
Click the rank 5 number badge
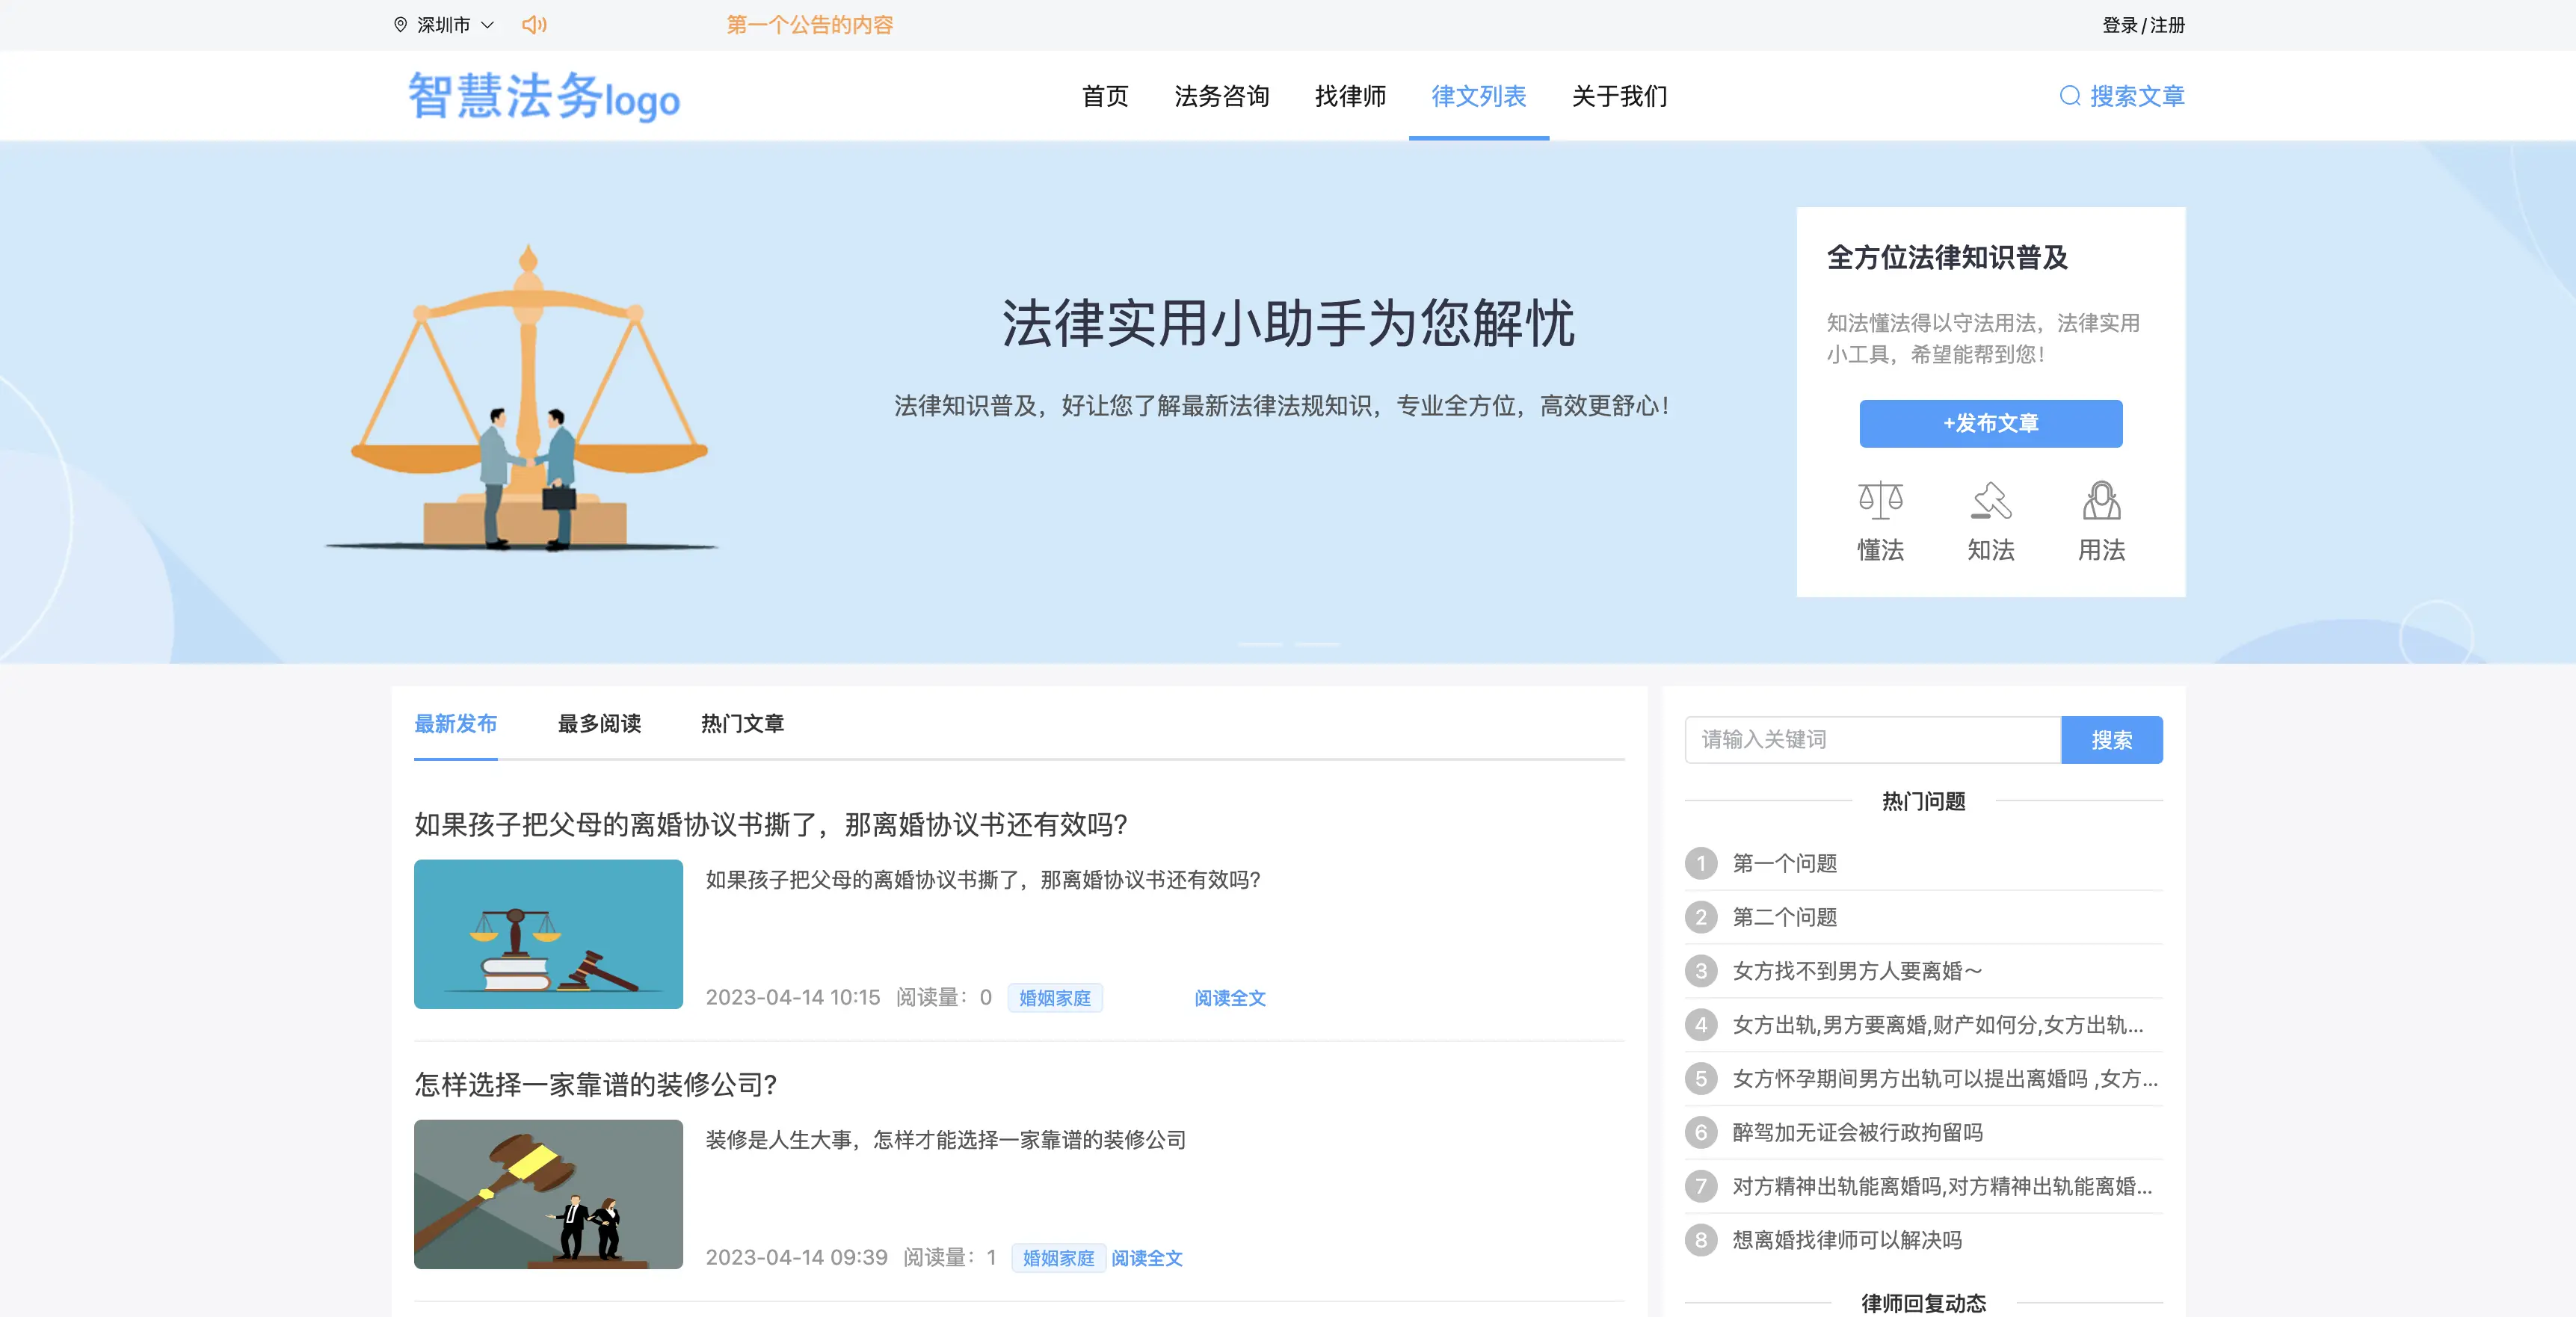click(x=1700, y=1078)
